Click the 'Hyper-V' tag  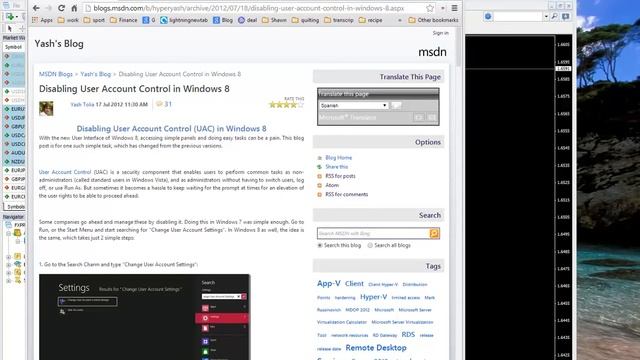click(x=373, y=297)
